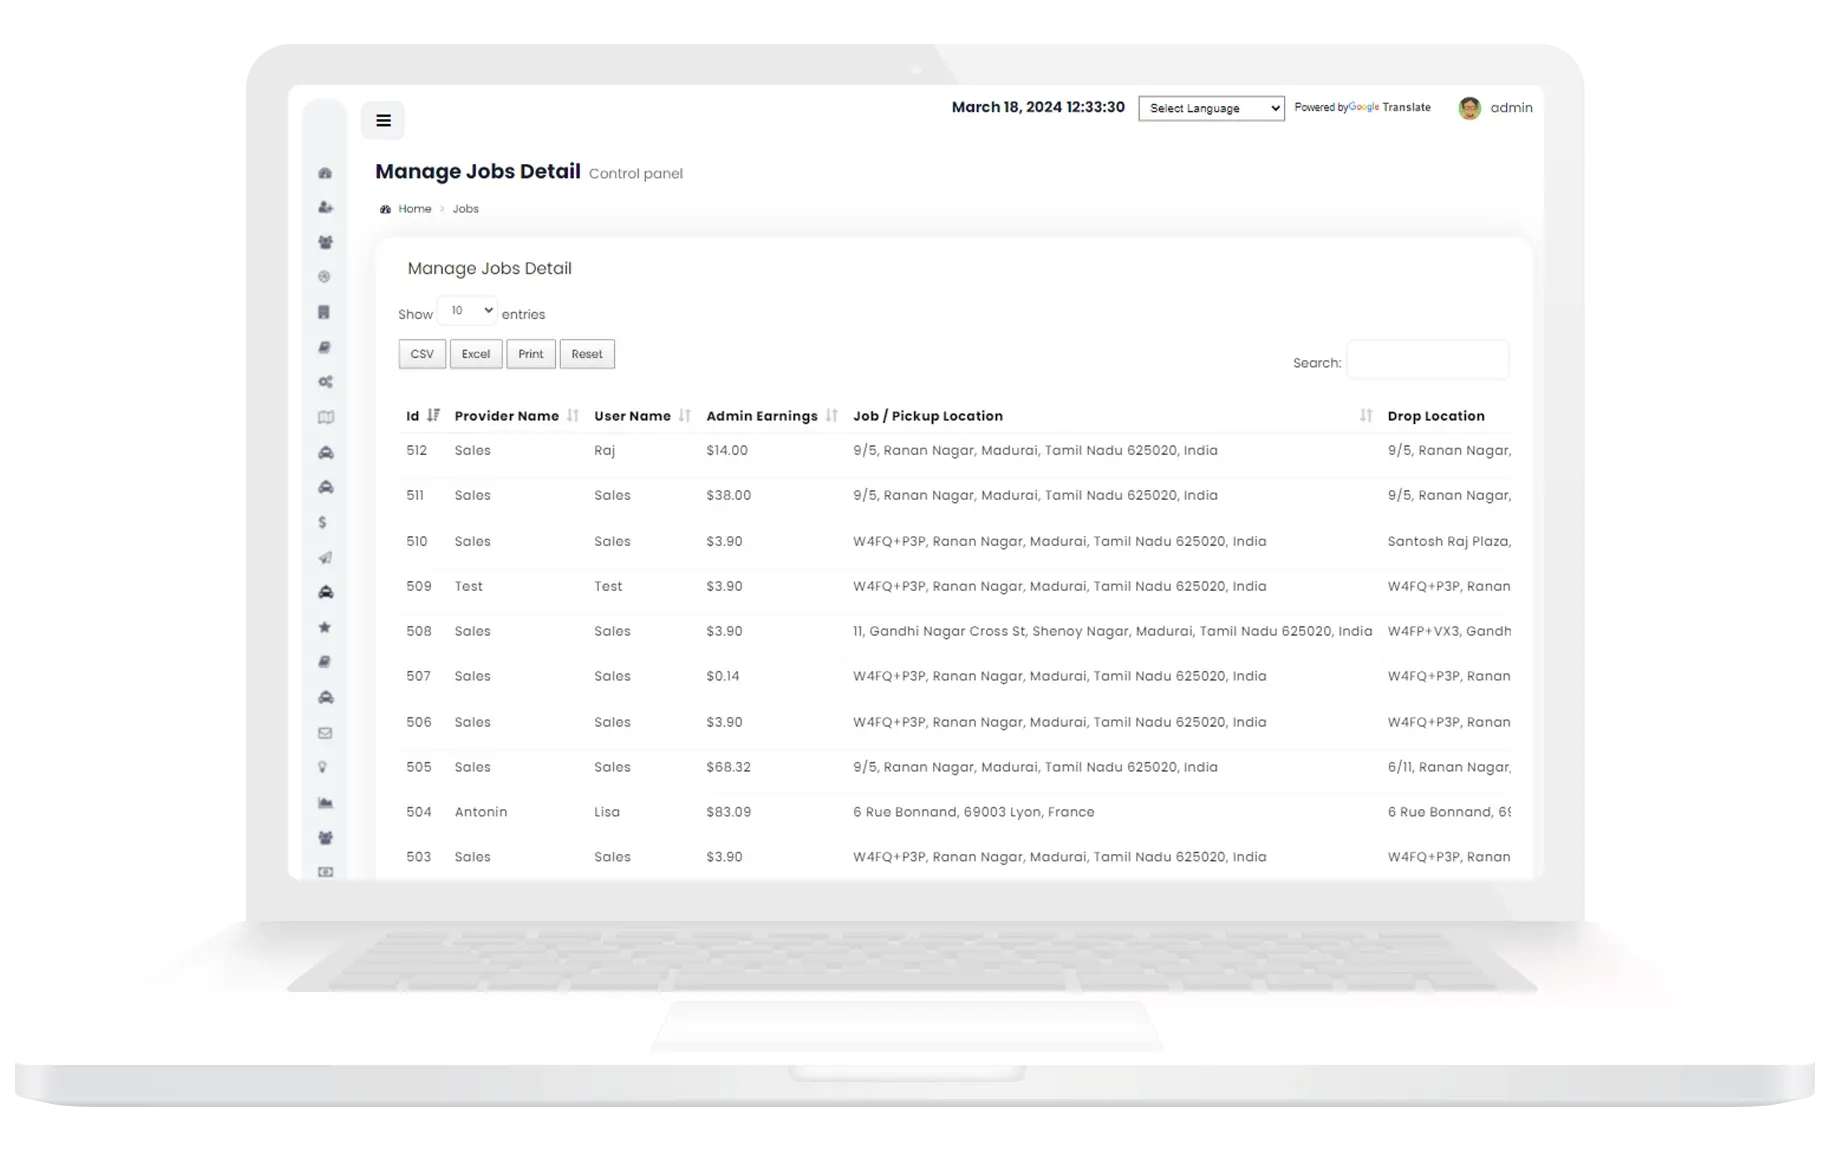Click the car icon just above the dollar icon

coord(325,487)
